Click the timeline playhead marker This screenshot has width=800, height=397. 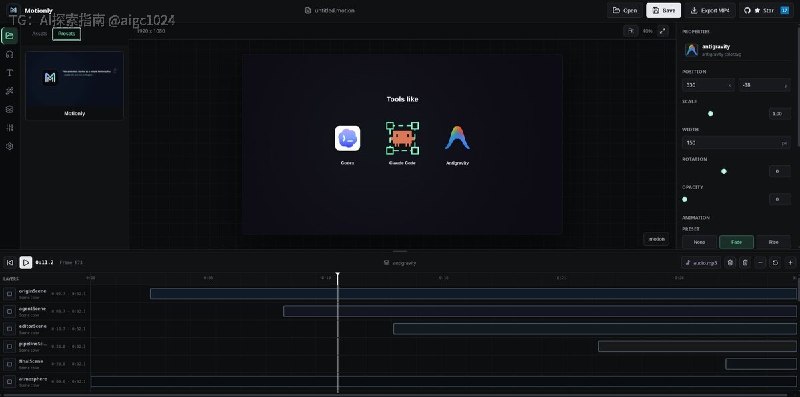point(337,276)
